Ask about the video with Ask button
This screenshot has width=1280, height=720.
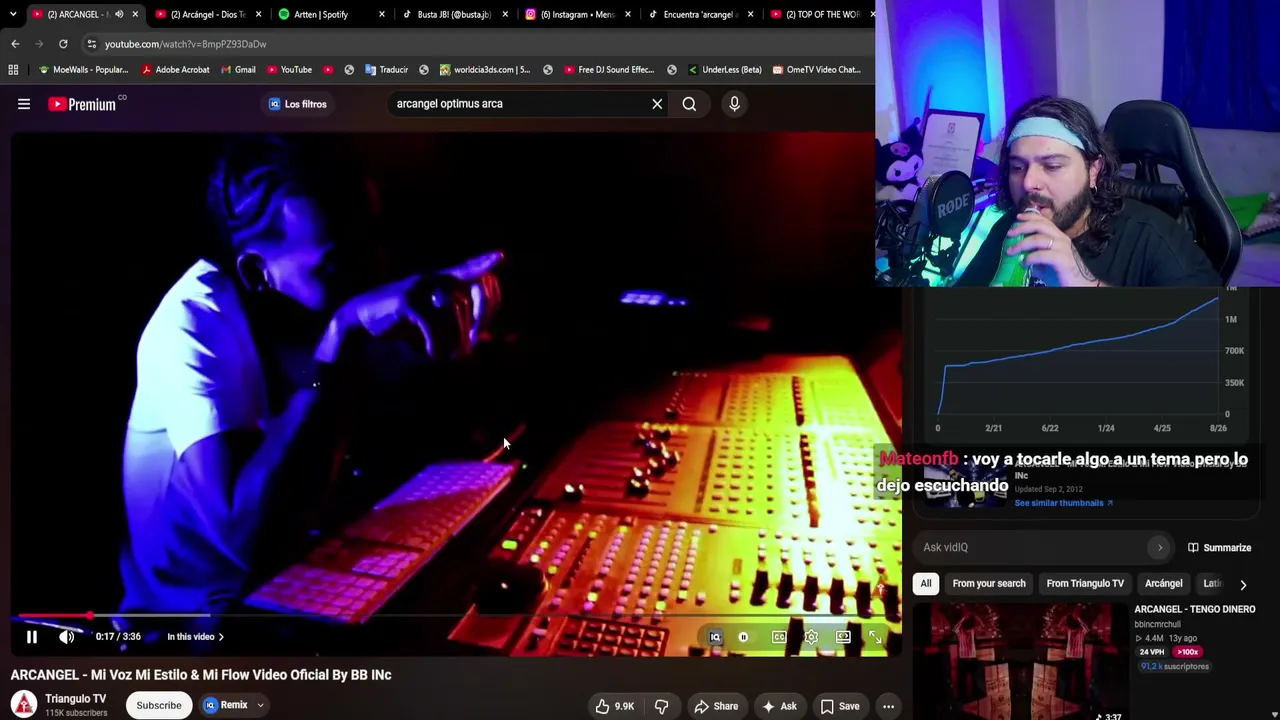[x=779, y=706]
